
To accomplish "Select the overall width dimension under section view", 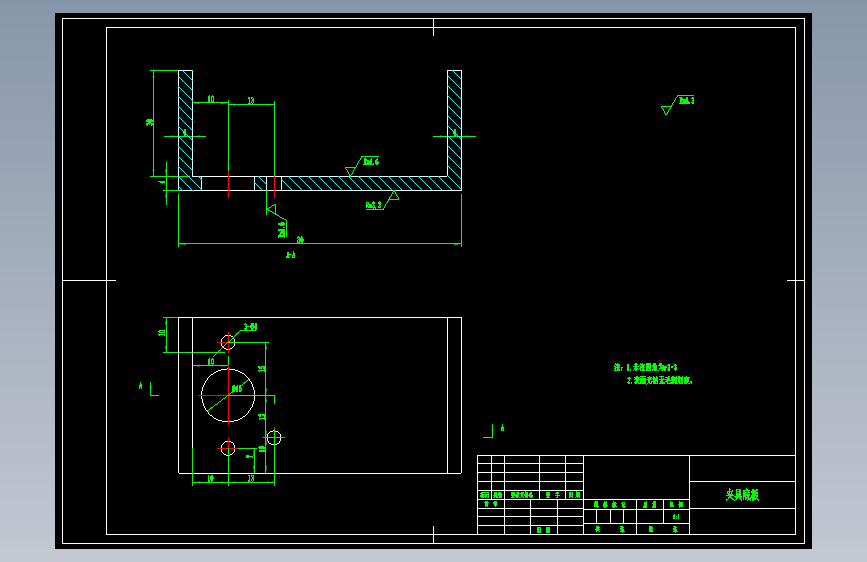I will click(300, 240).
